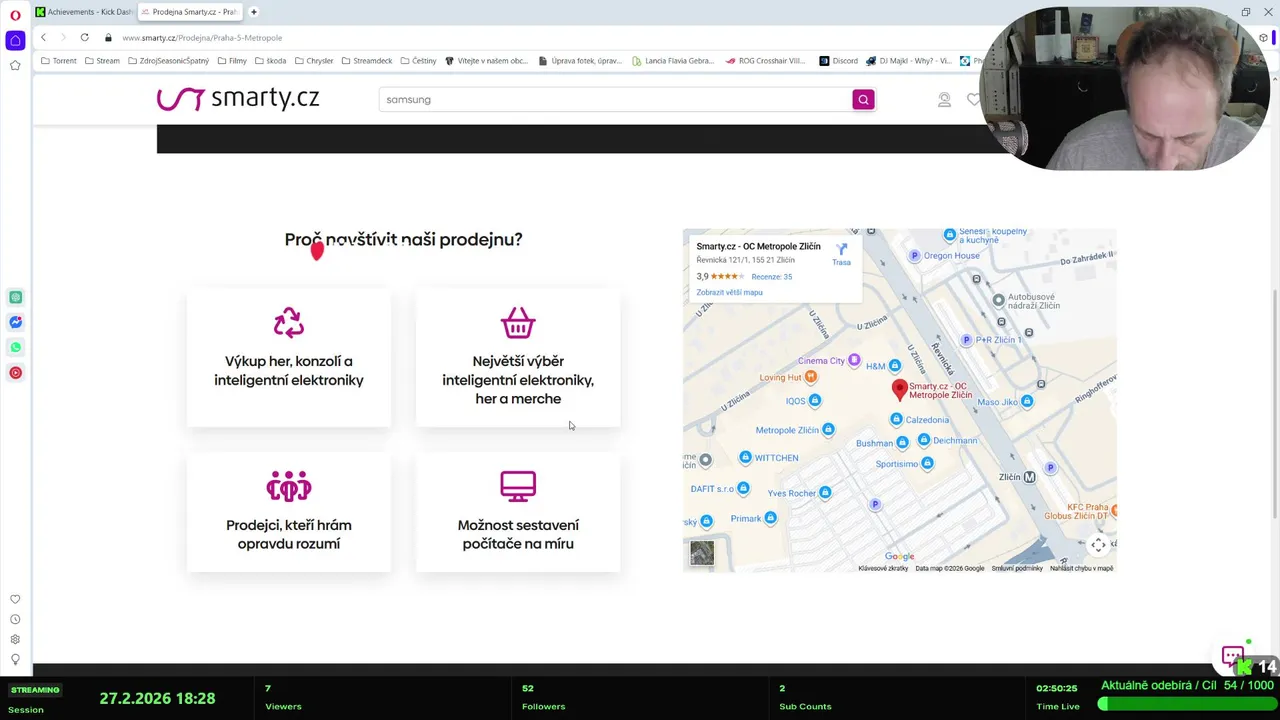Viewport: 1280px width, 720px height.
Task: Select the Prodejna Smarty.cz tab
Action: pos(189,12)
